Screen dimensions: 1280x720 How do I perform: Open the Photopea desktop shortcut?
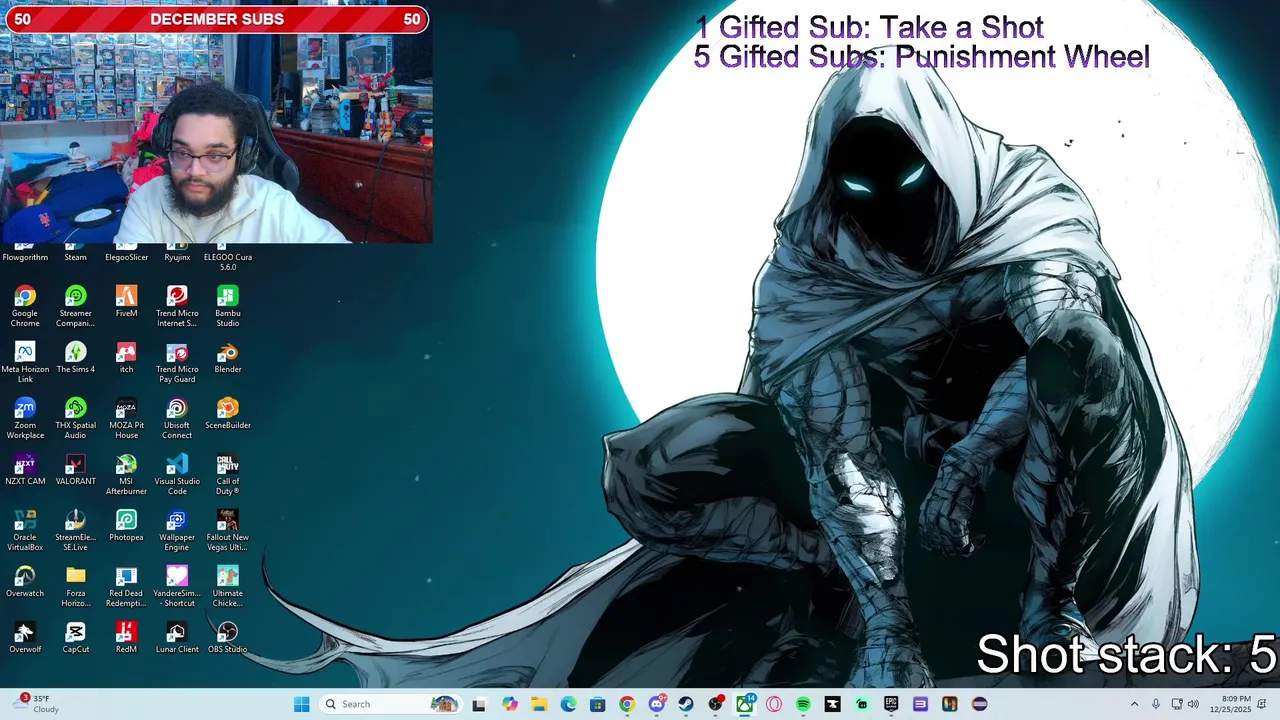(126, 526)
